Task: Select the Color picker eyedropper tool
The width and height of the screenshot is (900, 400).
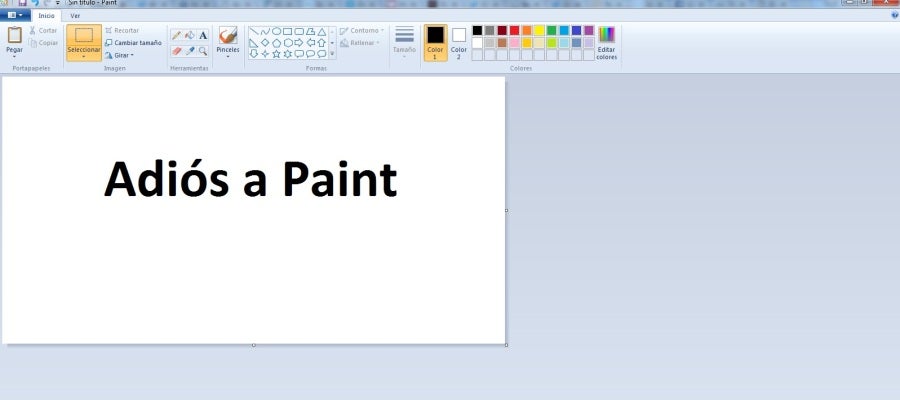Action: tap(190, 51)
